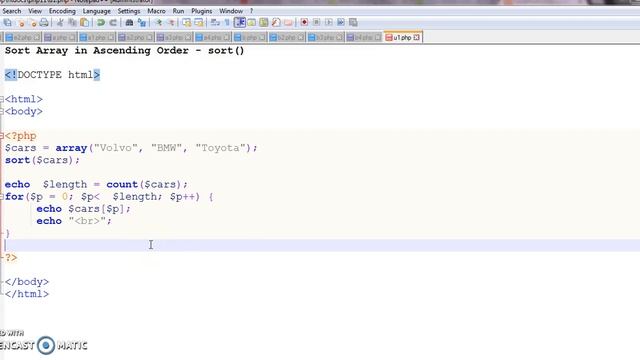Click the "Volvo" string in the array

point(116,148)
